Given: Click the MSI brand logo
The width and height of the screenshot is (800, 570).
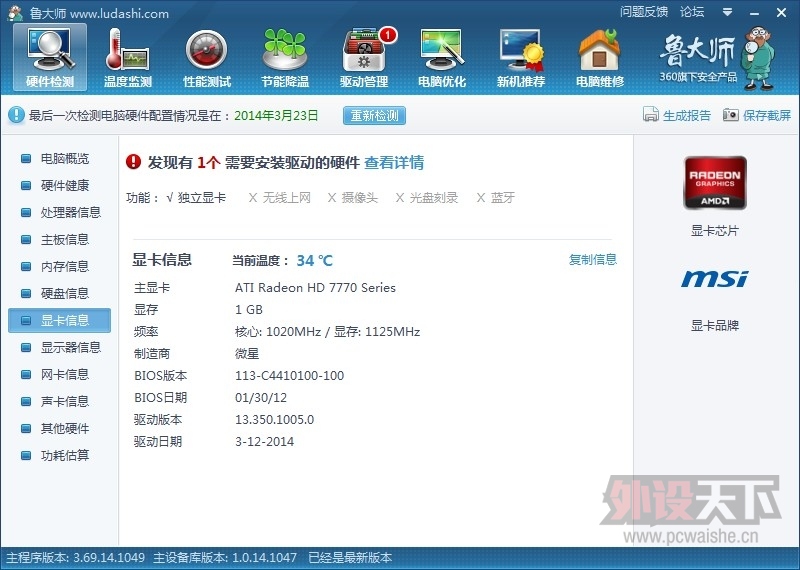Looking at the screenshot, I should coord(715,279).
